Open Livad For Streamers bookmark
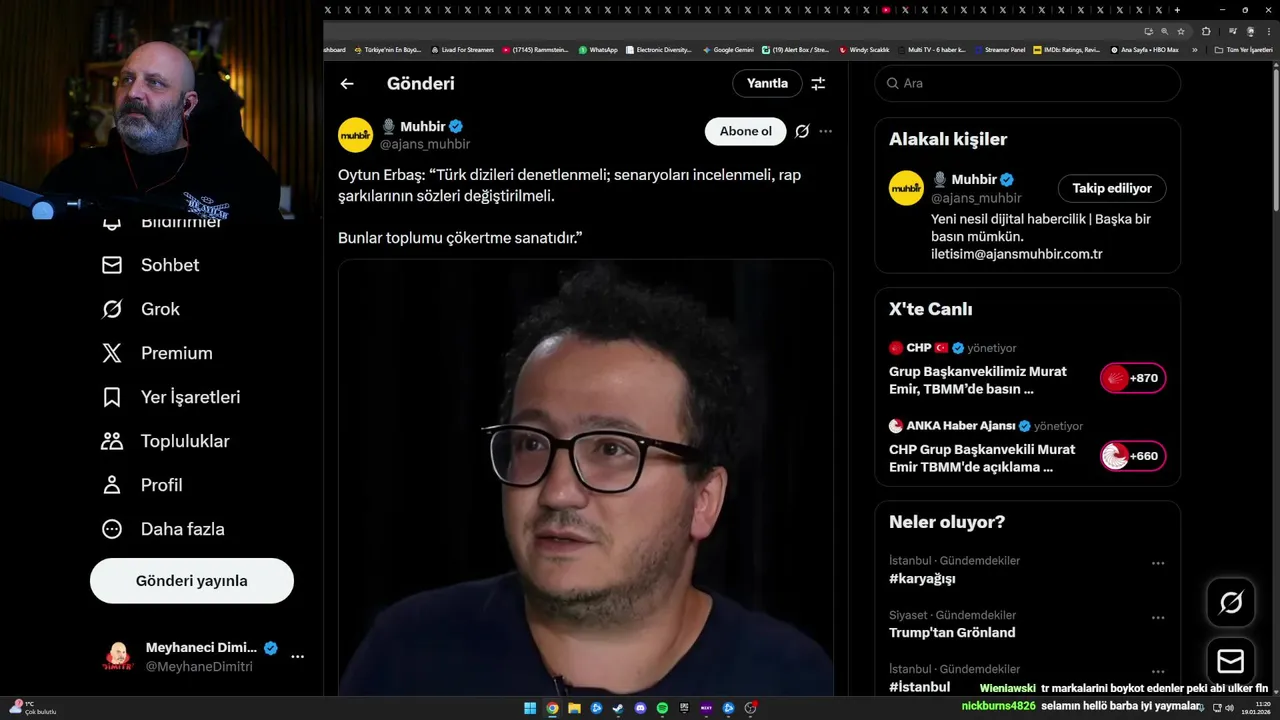 (462, 50)
